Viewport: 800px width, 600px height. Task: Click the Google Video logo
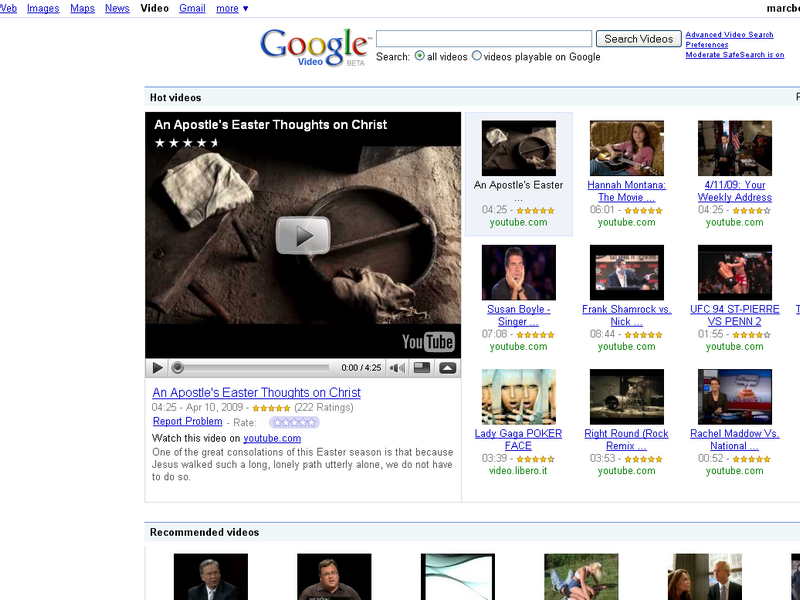click(x=314, y=47)
